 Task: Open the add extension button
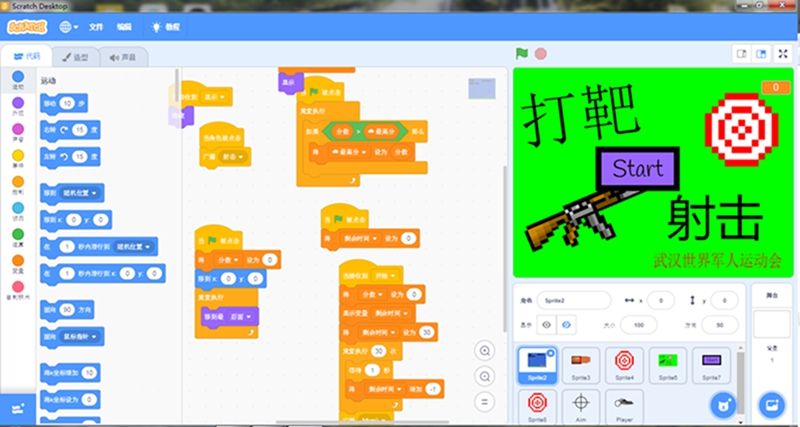[x=18, y=409]
